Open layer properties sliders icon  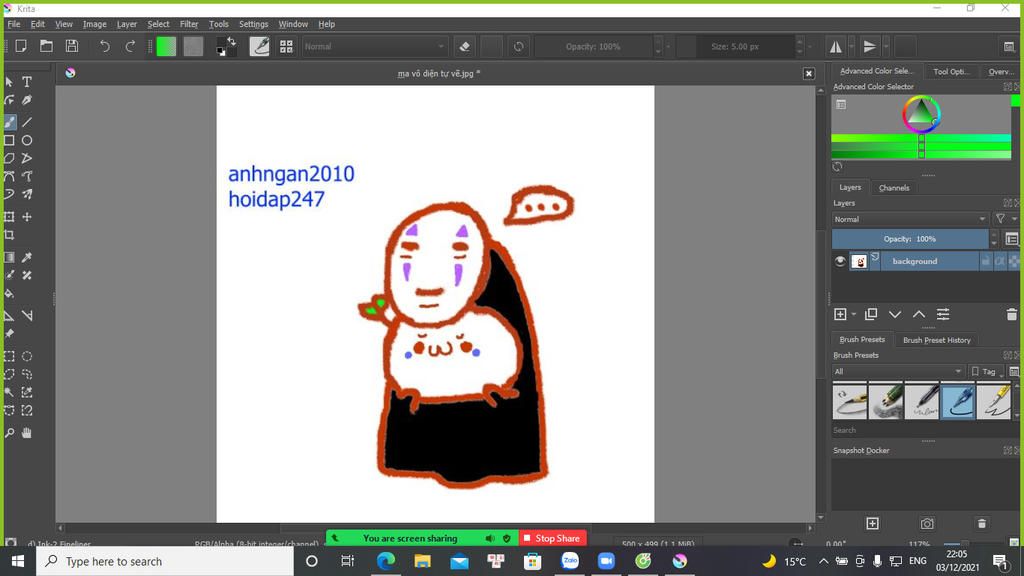(x=943, y=315)
